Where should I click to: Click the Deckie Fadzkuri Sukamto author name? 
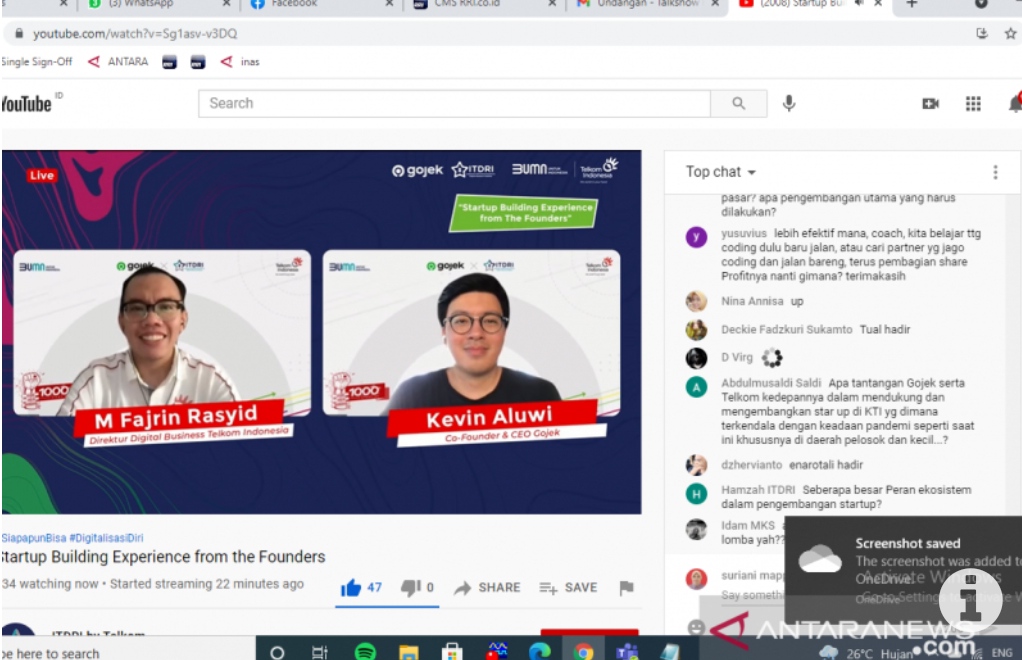click(x=787, y=330)
